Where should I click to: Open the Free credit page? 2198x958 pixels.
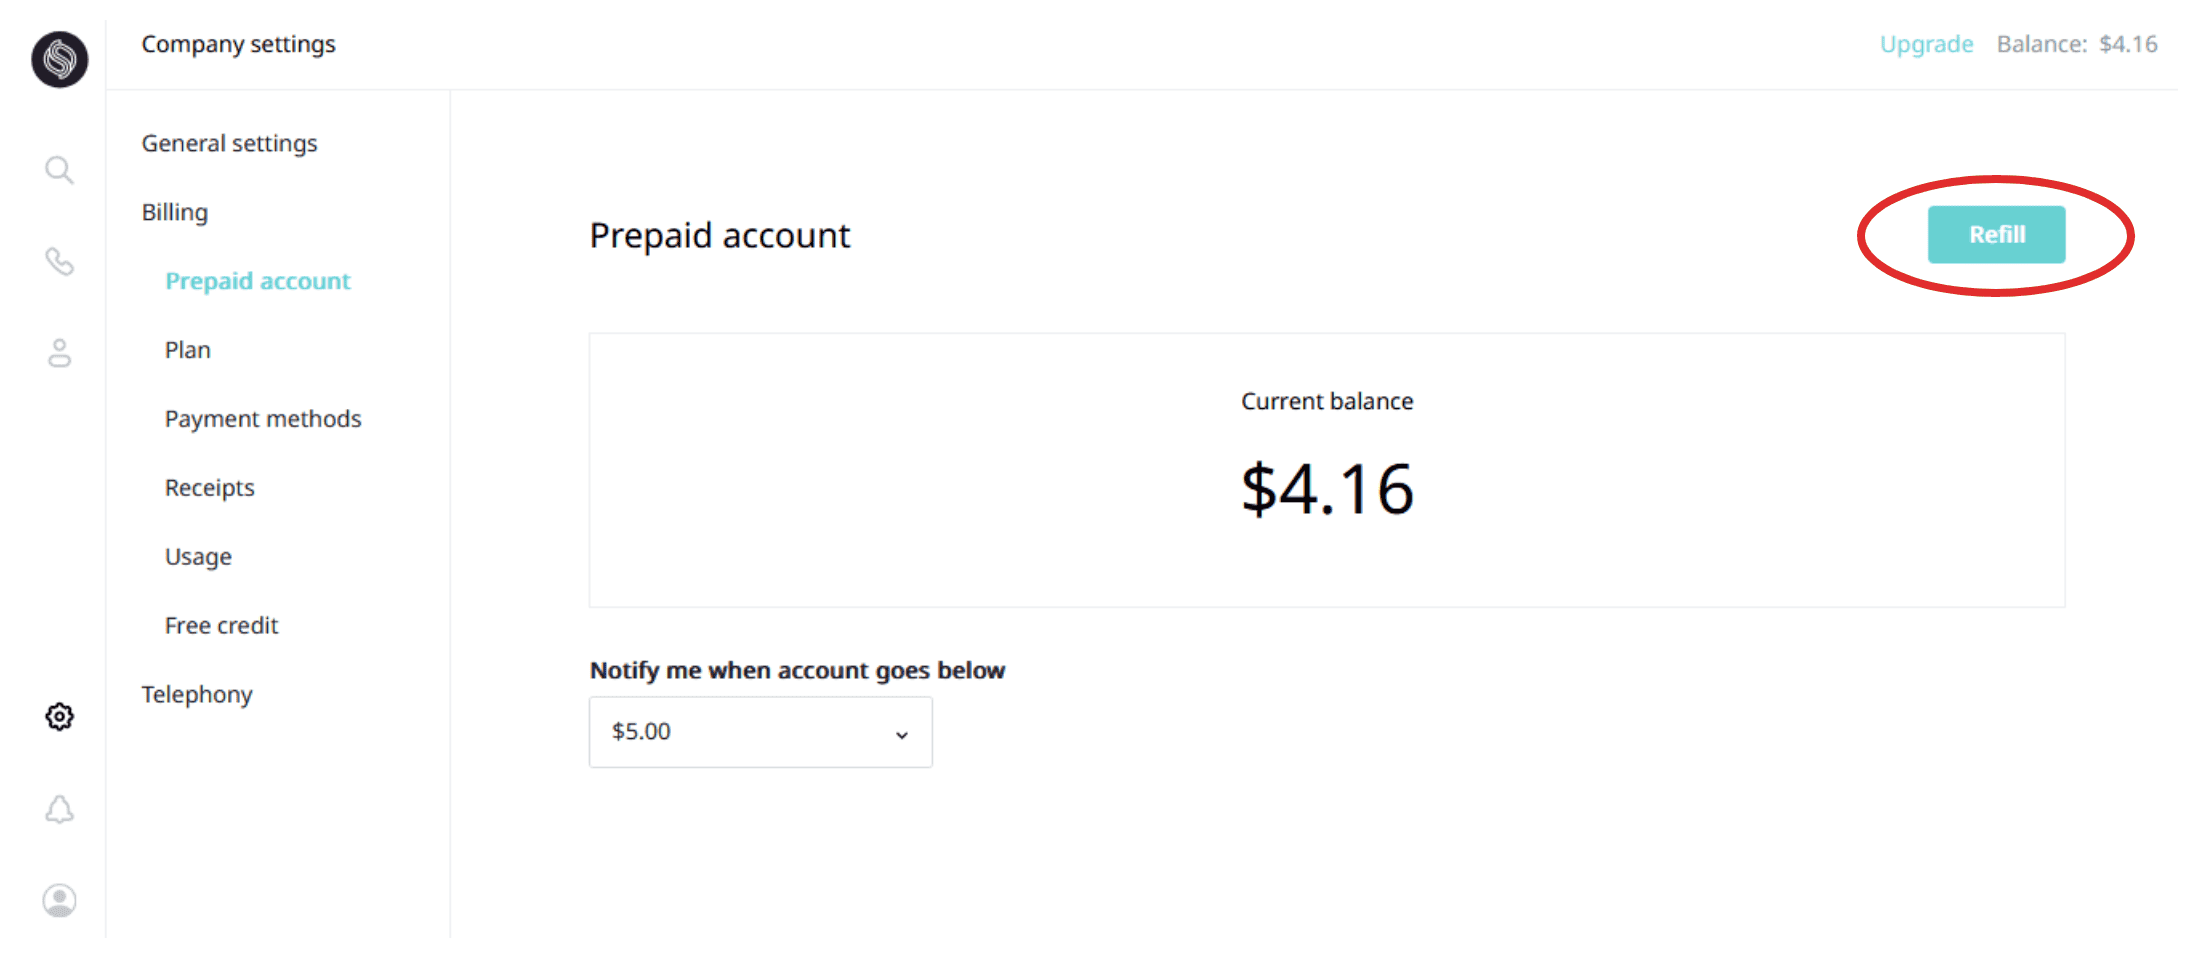click(221, 626)
